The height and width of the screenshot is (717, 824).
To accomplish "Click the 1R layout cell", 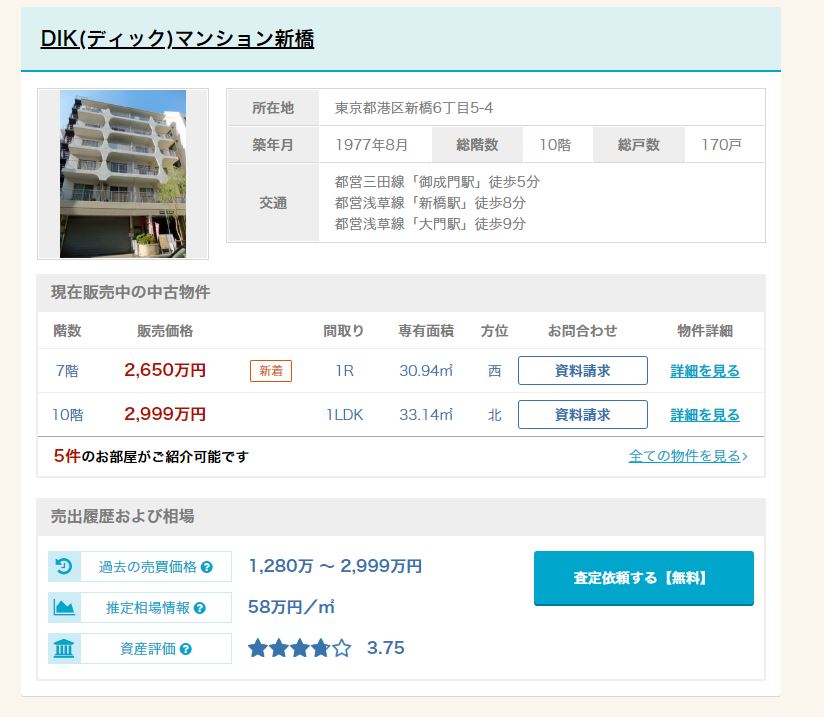I will [345, 371].
